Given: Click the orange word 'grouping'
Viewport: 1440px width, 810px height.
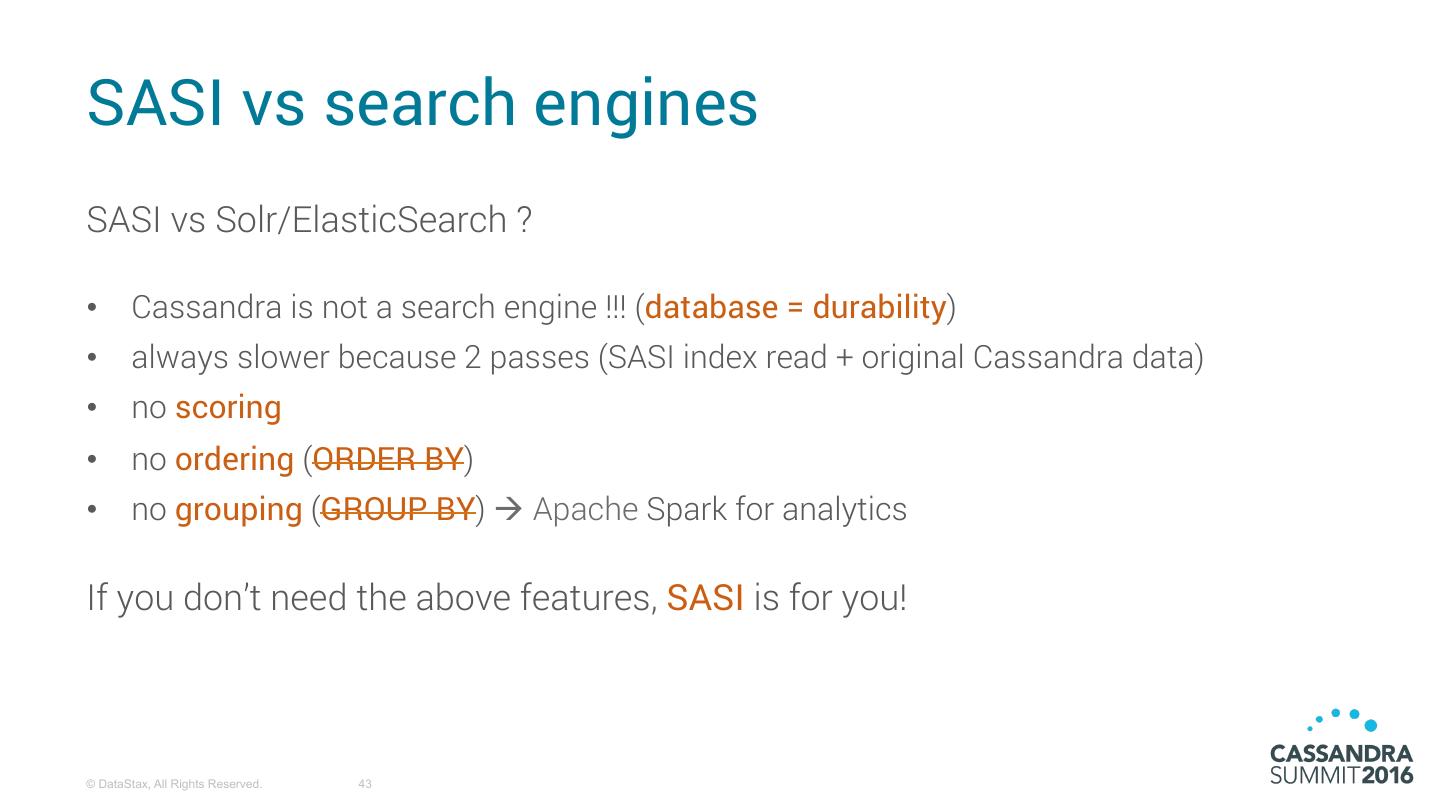Looking at the screenshot, I should [238, 510].
